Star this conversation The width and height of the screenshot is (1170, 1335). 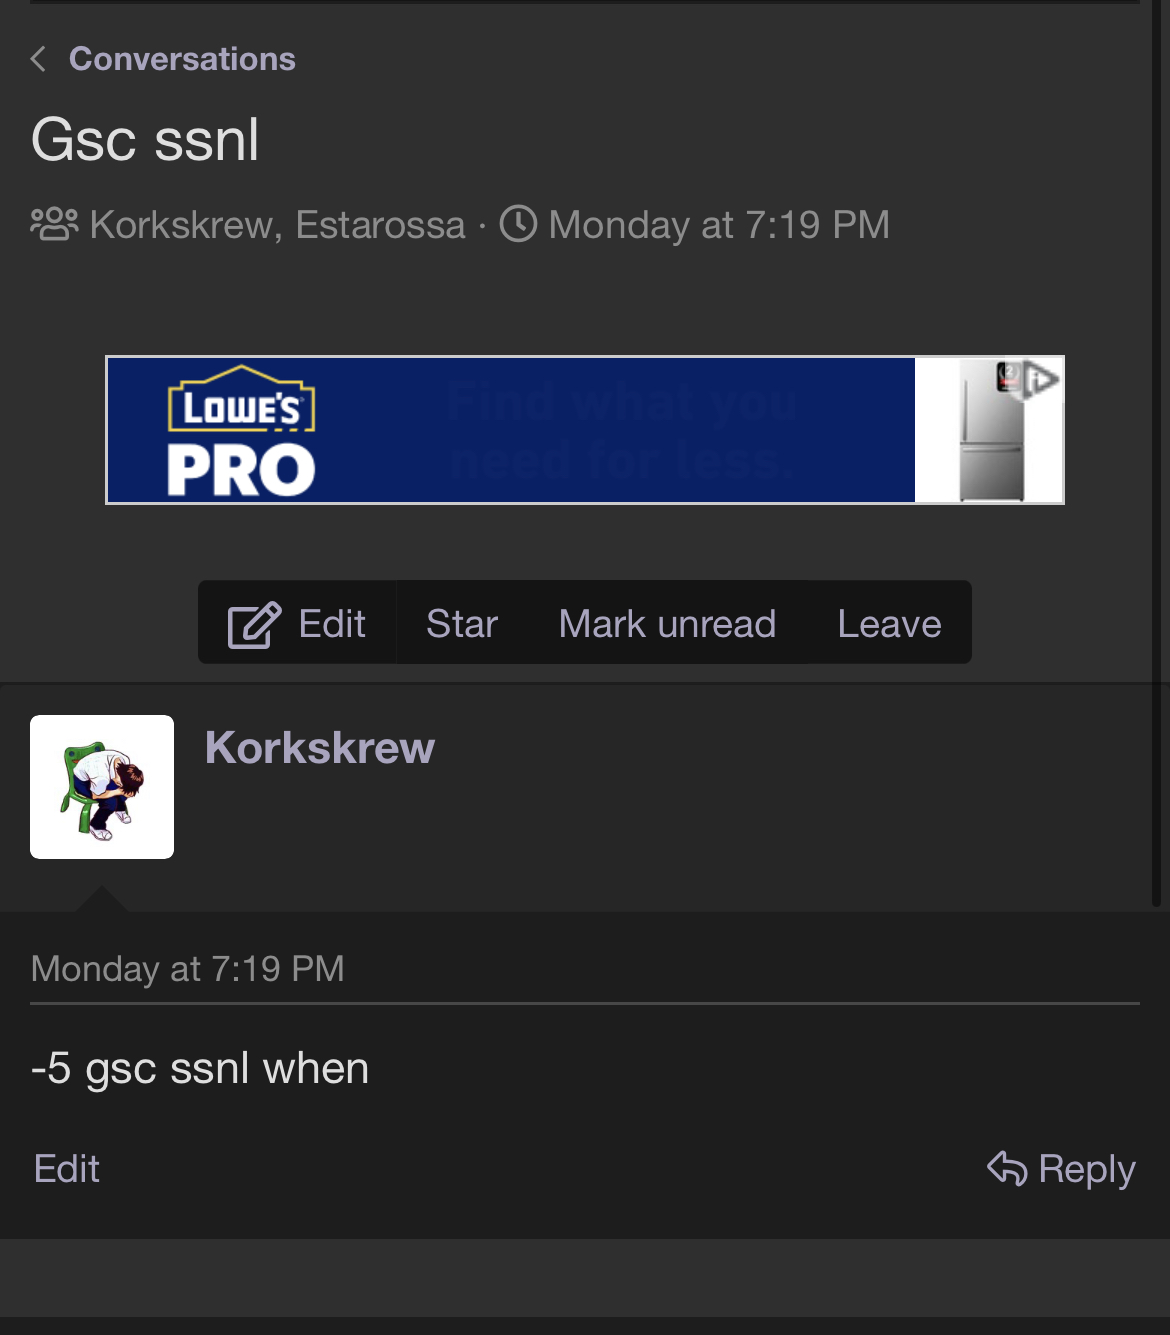pyautogui.click(x=461, y=624)
